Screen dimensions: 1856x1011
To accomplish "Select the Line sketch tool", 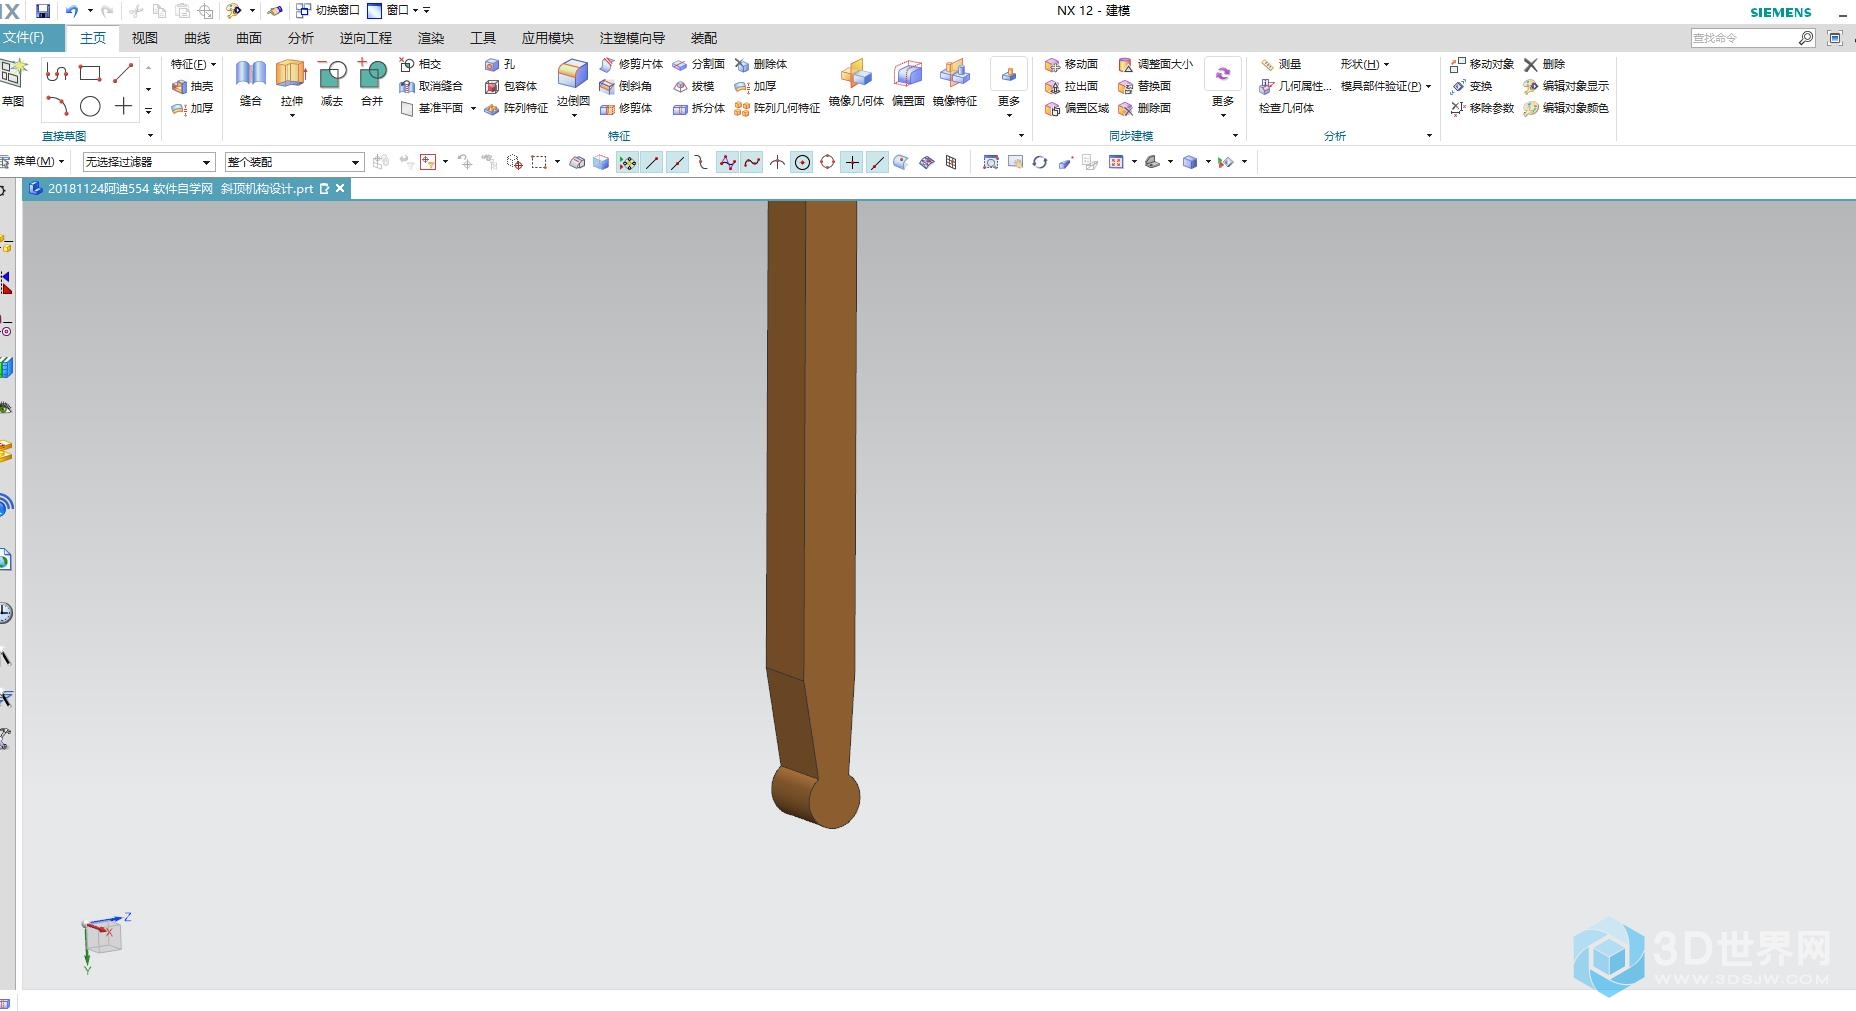I will tap(123, 73).
